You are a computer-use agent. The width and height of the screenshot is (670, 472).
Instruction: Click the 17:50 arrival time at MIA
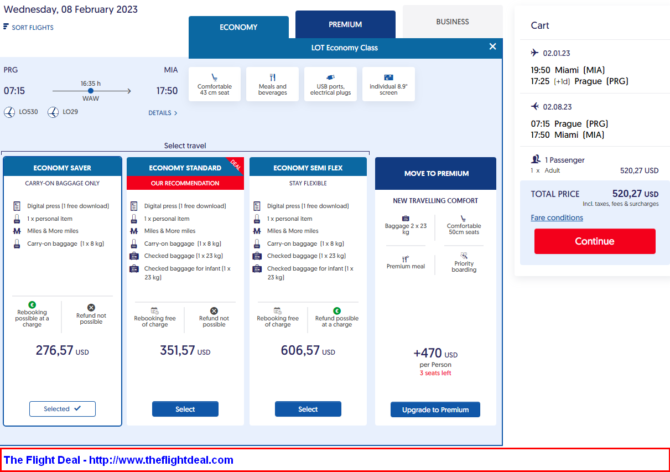tap(167, 91)
